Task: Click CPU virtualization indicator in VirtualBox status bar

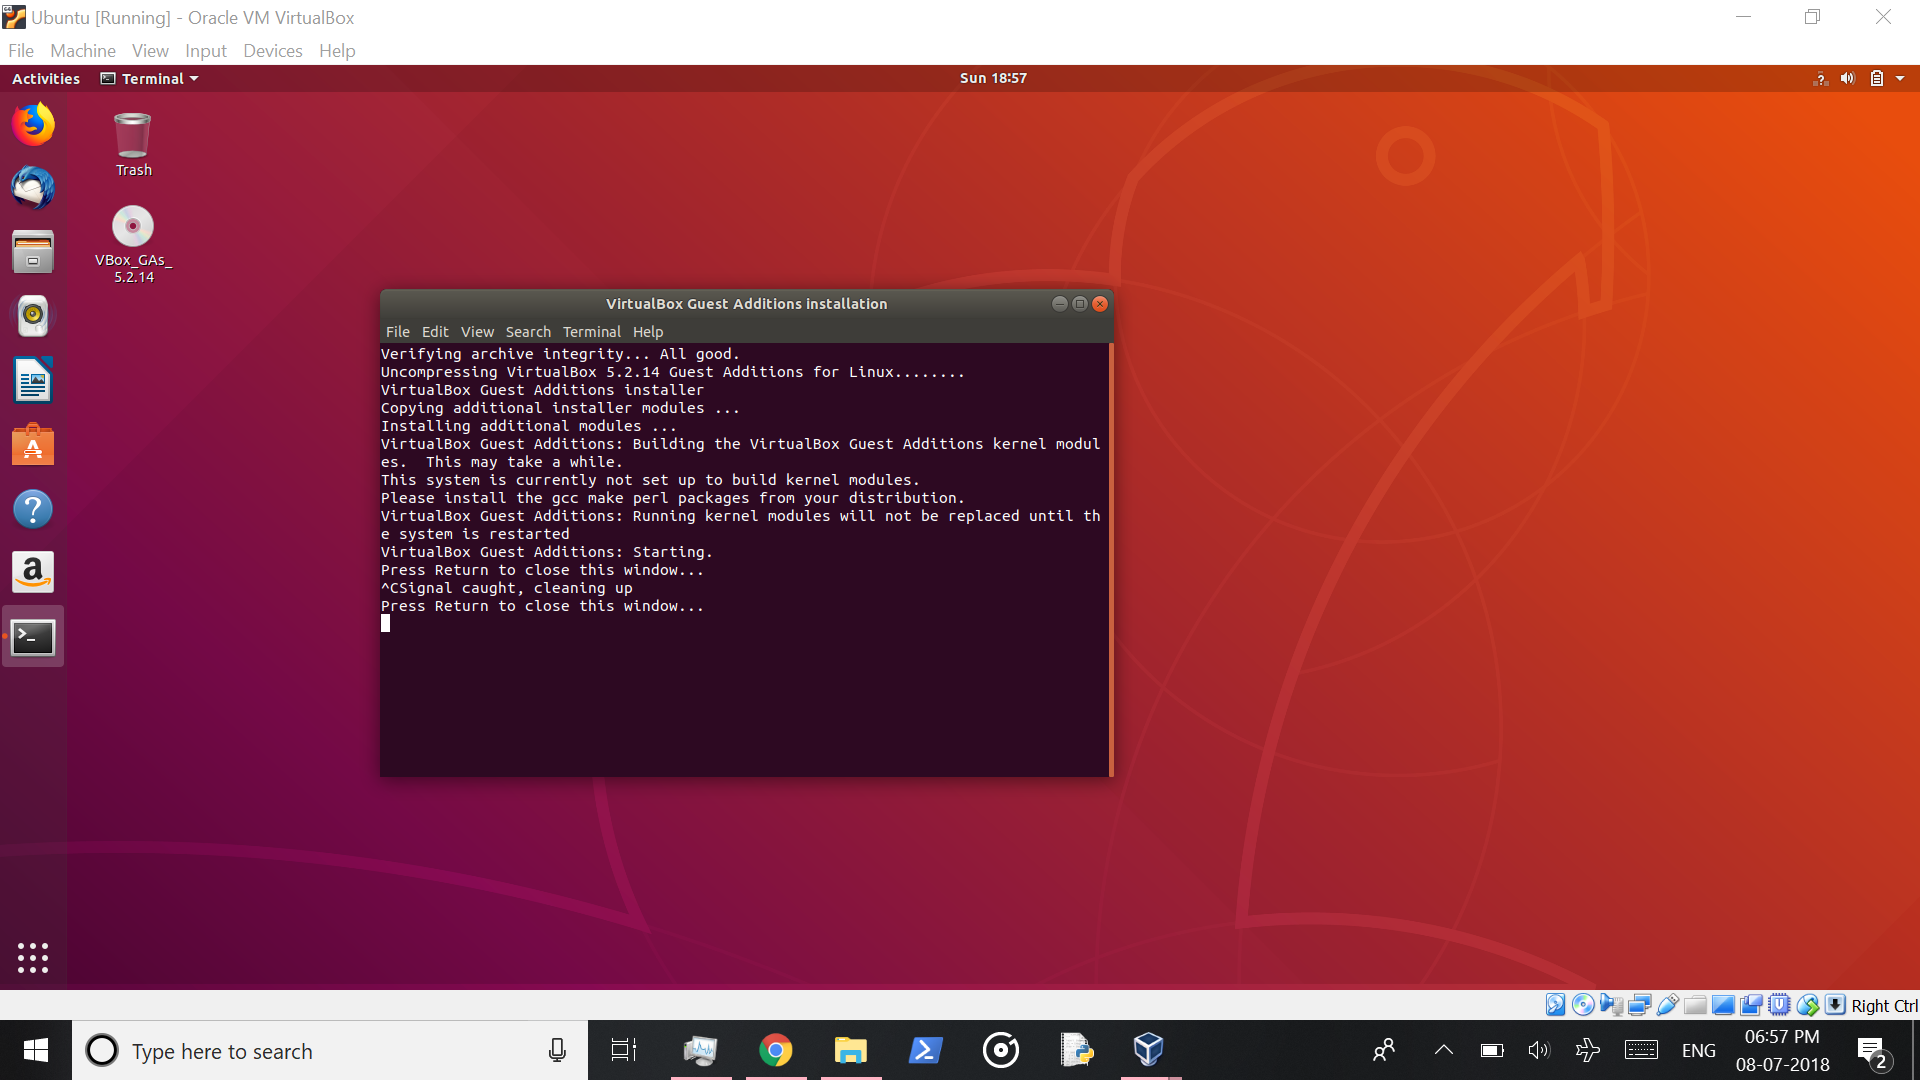Action: (1779, 1005)
